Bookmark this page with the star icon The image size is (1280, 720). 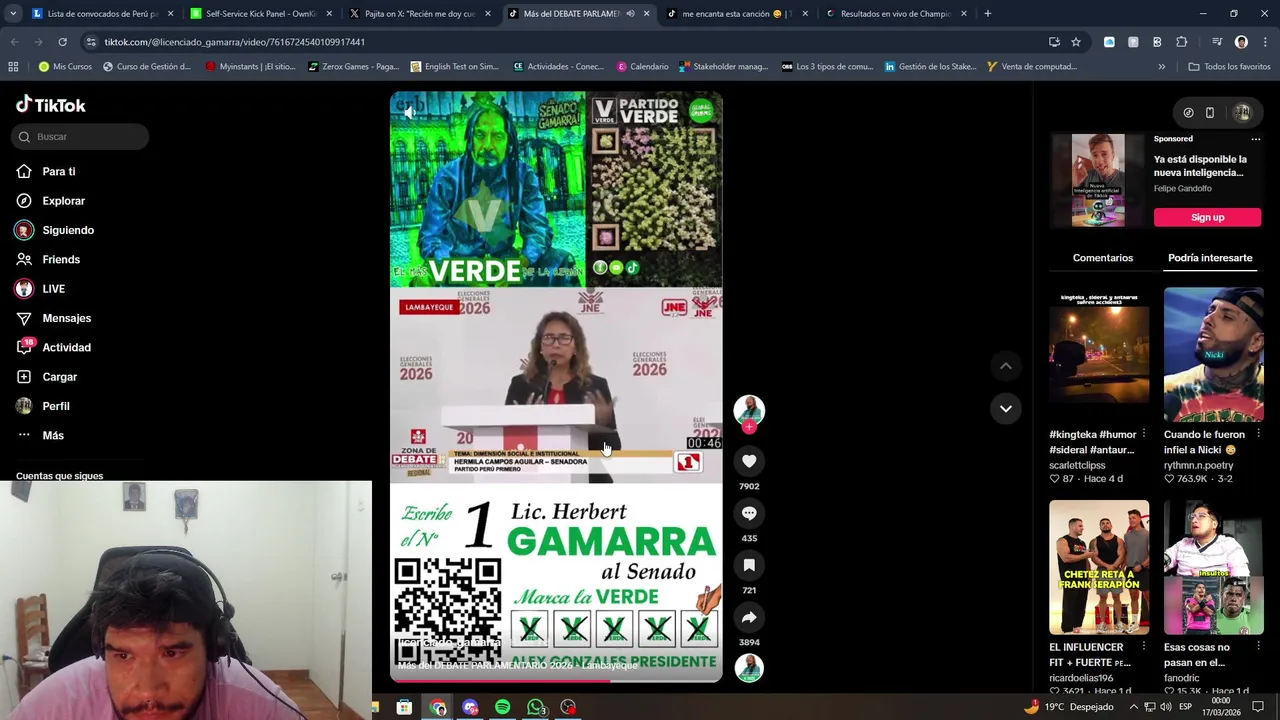1076,42
